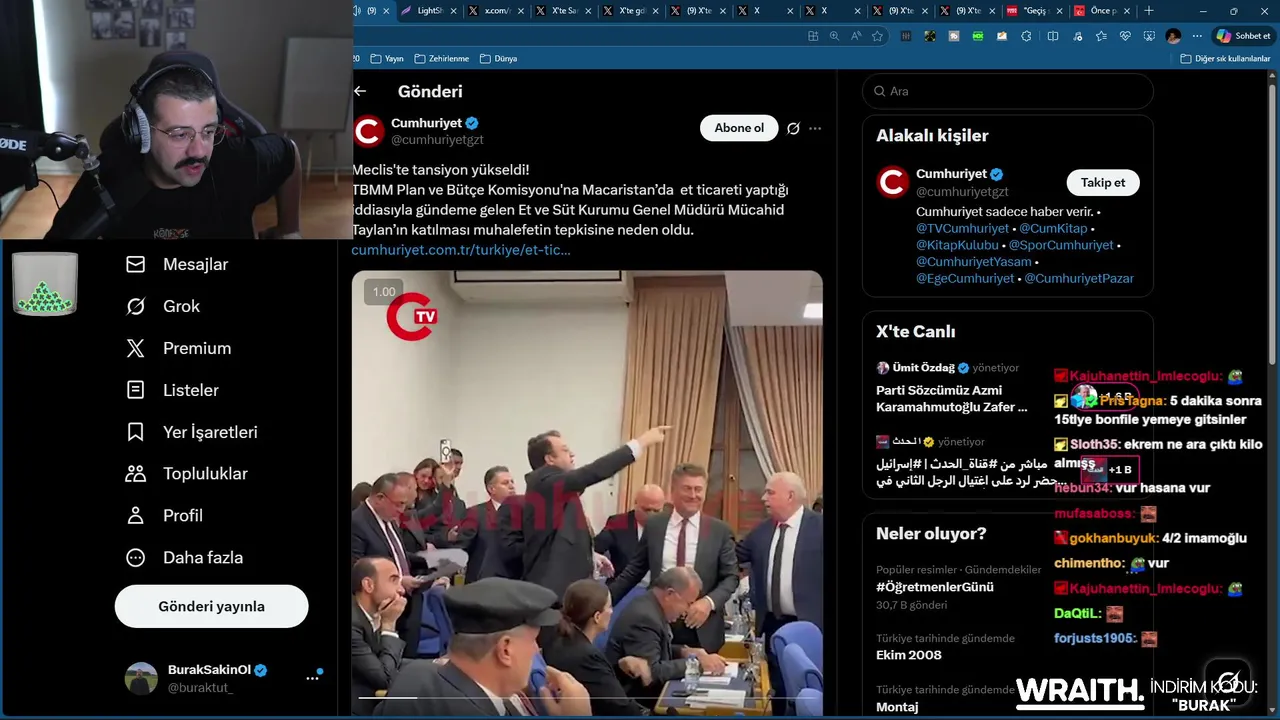Screen dimensions: 1280x720
Task: Click the Grok icon on Cumhuriyet post
Action: (x=793, y=128)
